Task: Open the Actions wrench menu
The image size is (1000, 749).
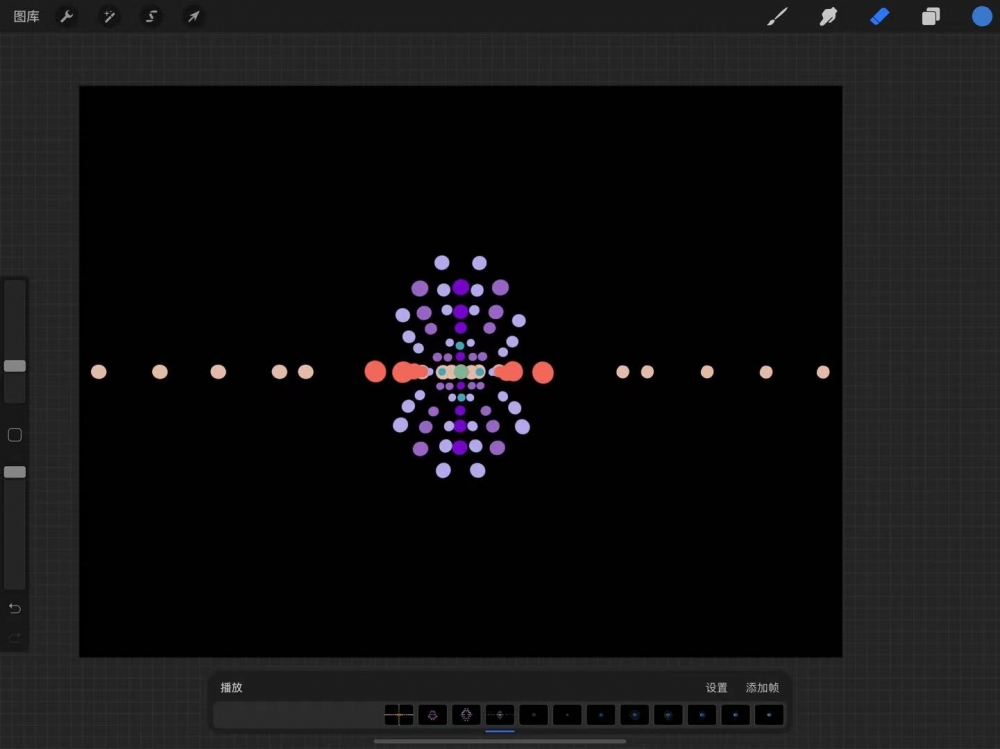Action: tap(67, 17)
